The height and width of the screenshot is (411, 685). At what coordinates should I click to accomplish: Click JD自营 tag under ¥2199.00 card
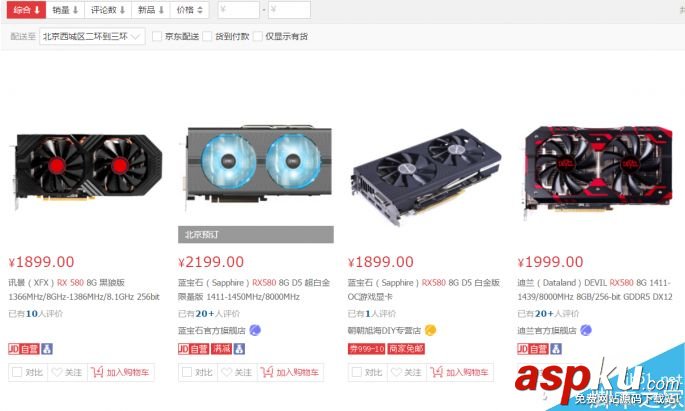click(194, 349)
